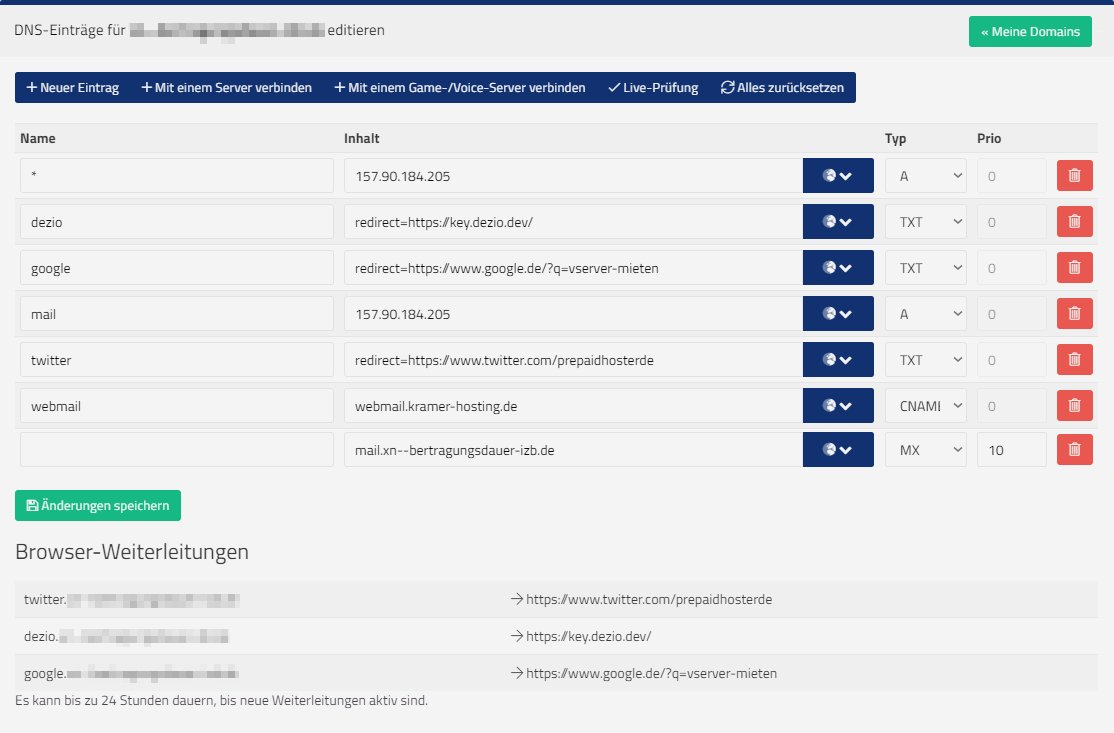Edit content redirect=https://key.dezio.dev/
Image resolution: width=1114 pixels, height=733 pixels.
tap(573, 222)
